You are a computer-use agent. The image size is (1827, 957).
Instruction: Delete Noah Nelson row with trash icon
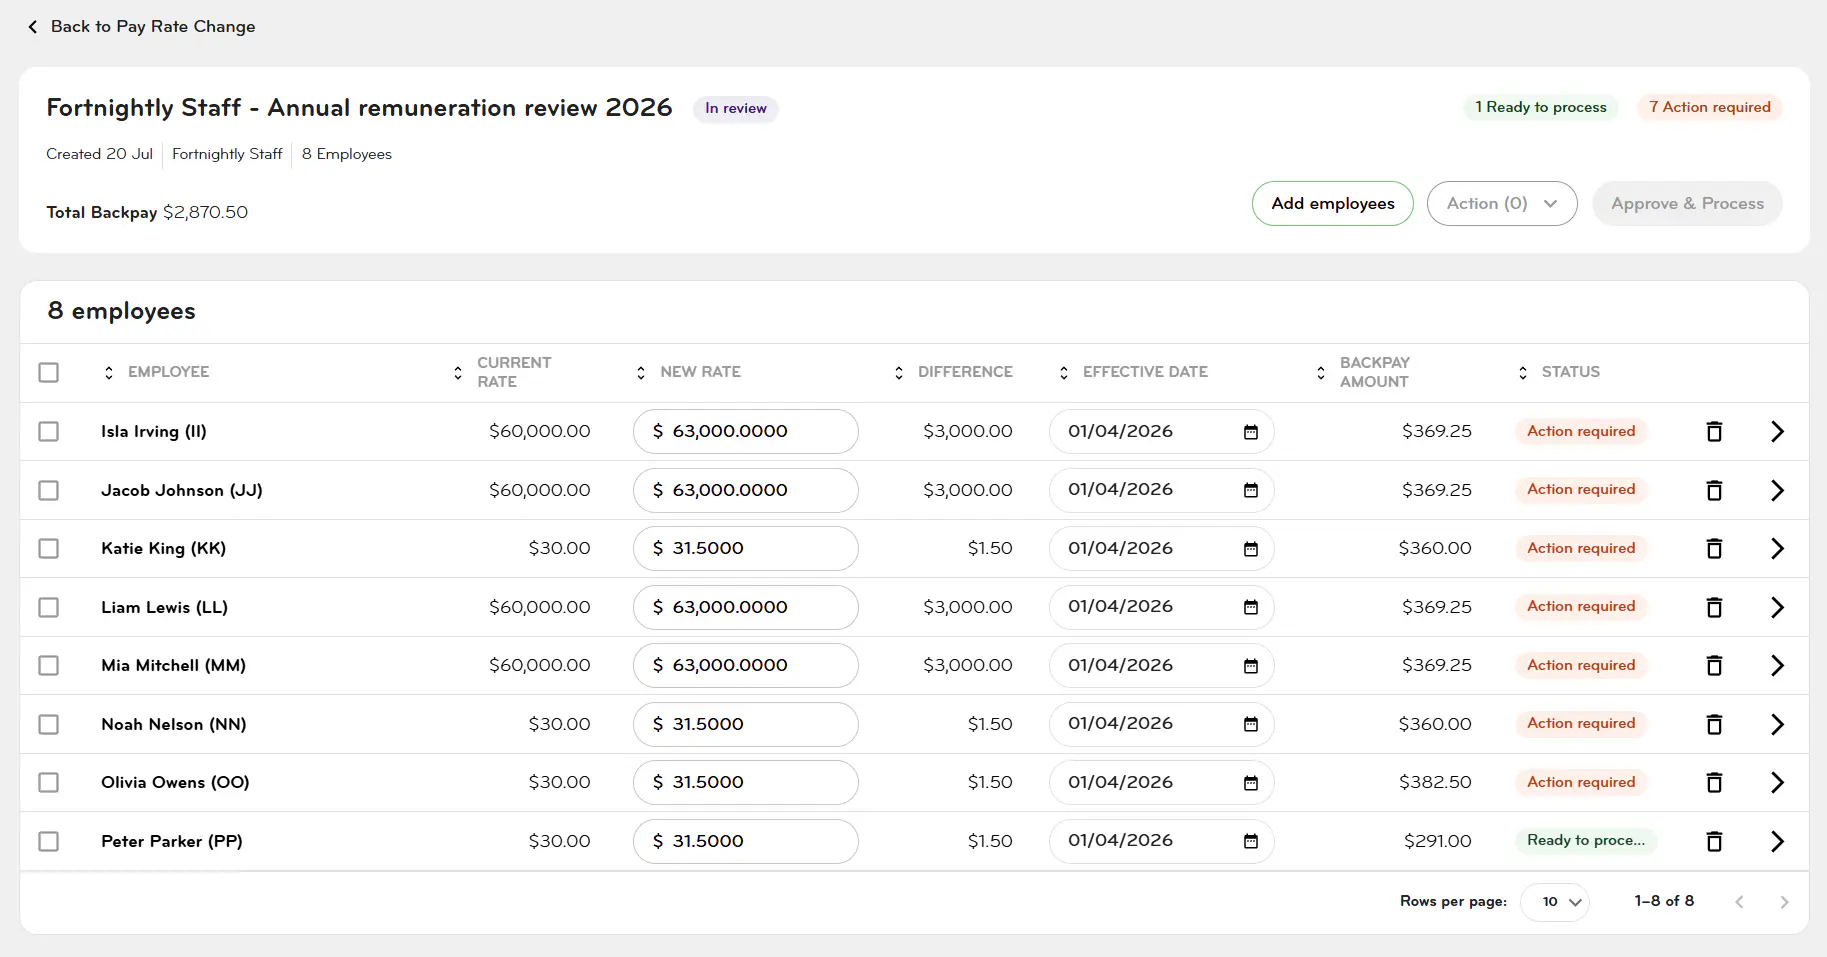point(1714,724)
